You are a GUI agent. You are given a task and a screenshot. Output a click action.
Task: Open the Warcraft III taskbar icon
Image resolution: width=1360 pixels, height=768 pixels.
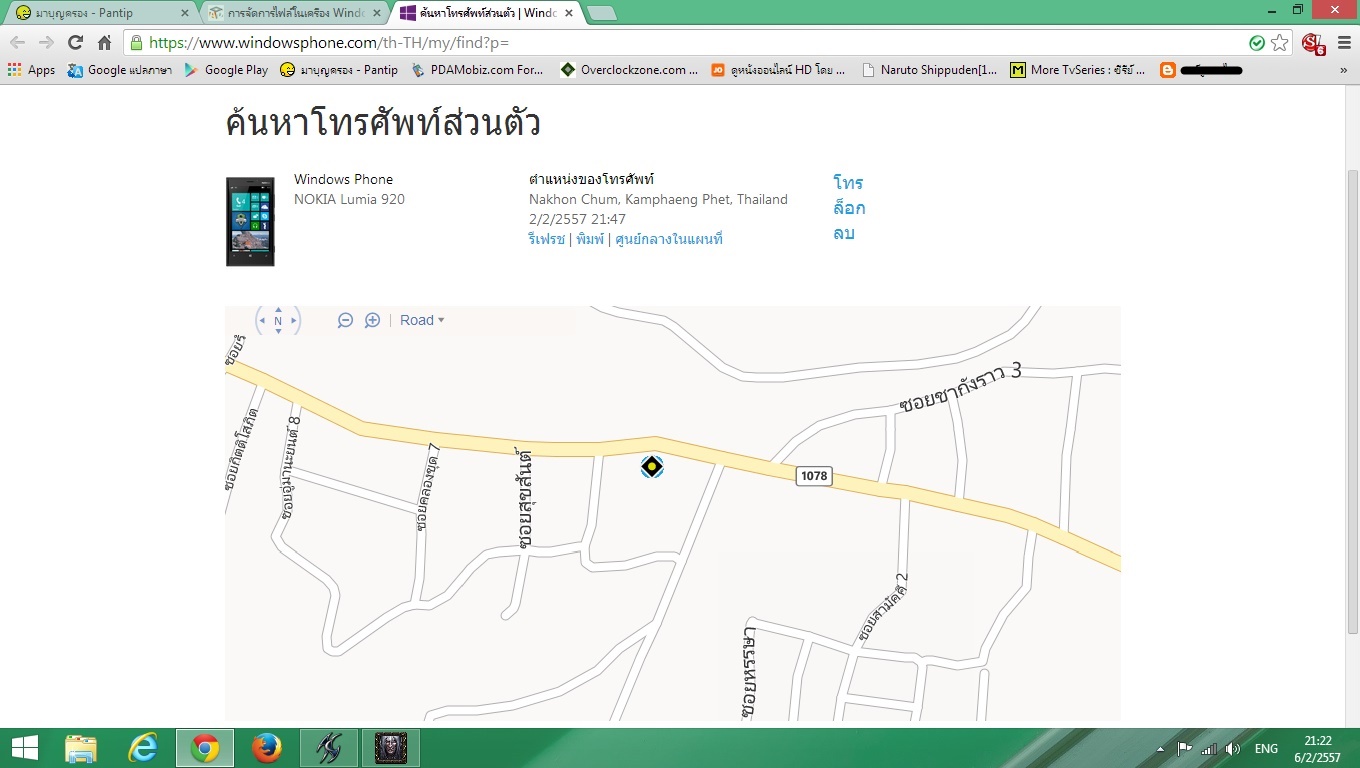pos(391,748)
